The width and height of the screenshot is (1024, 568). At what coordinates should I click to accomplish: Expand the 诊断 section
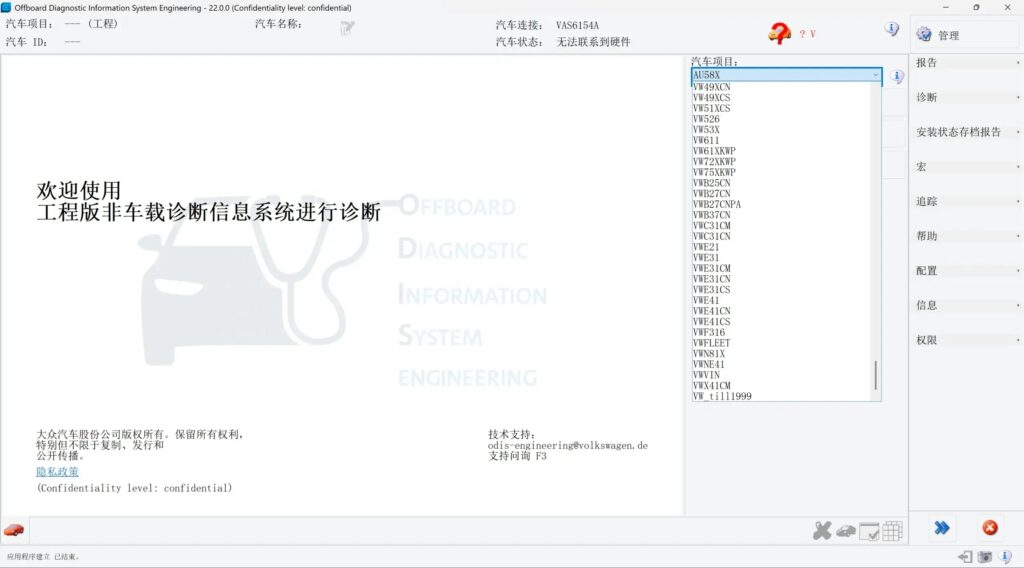967,97
